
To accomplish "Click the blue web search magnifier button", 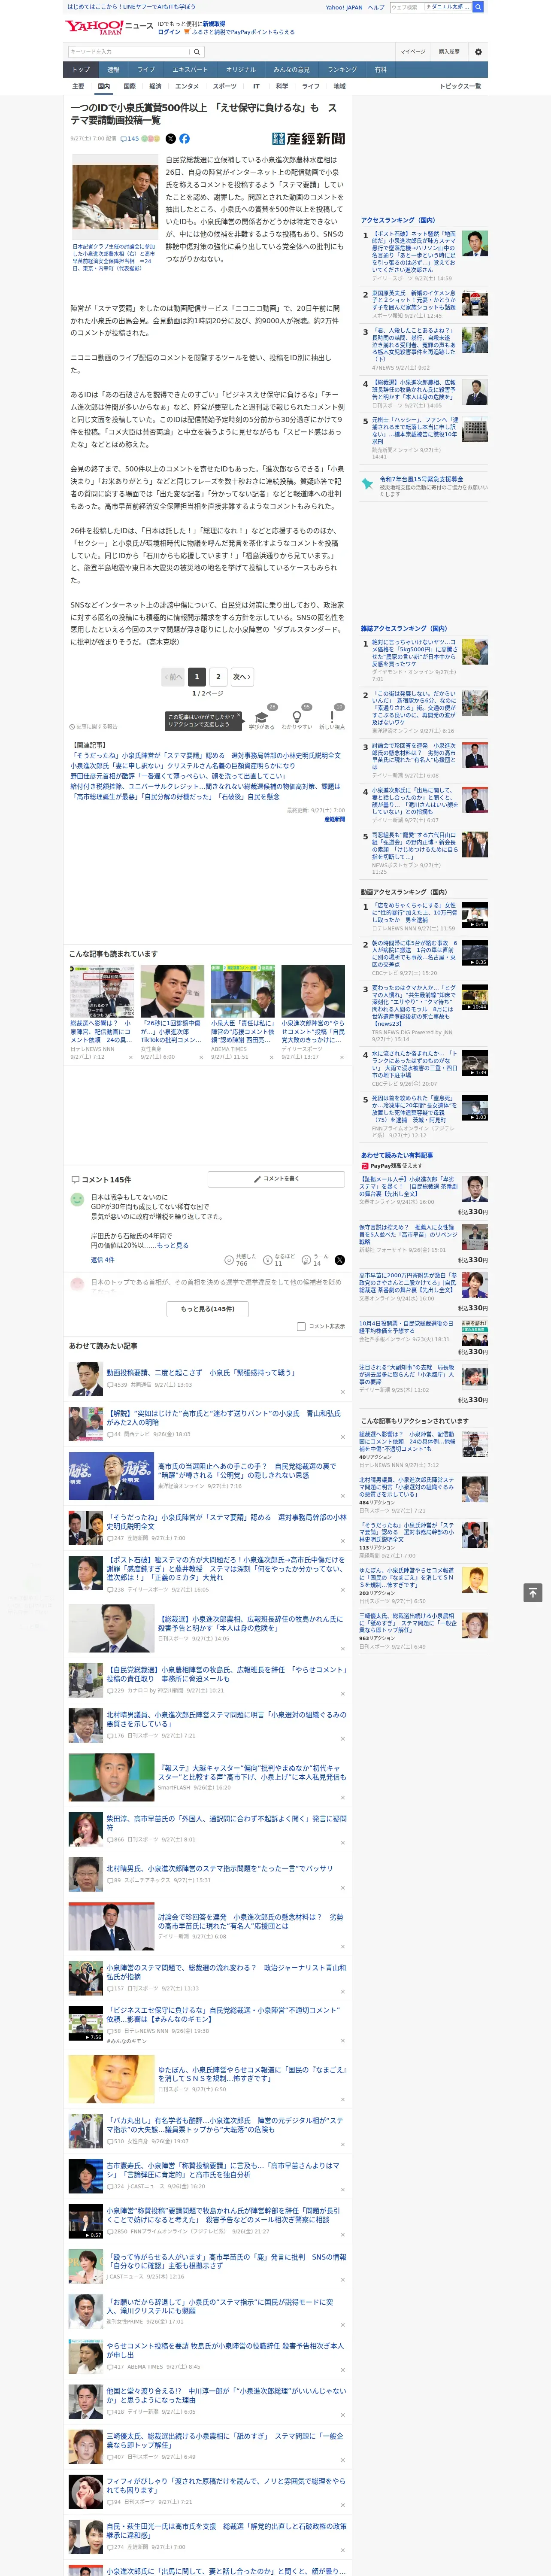I will pos(478,7).
